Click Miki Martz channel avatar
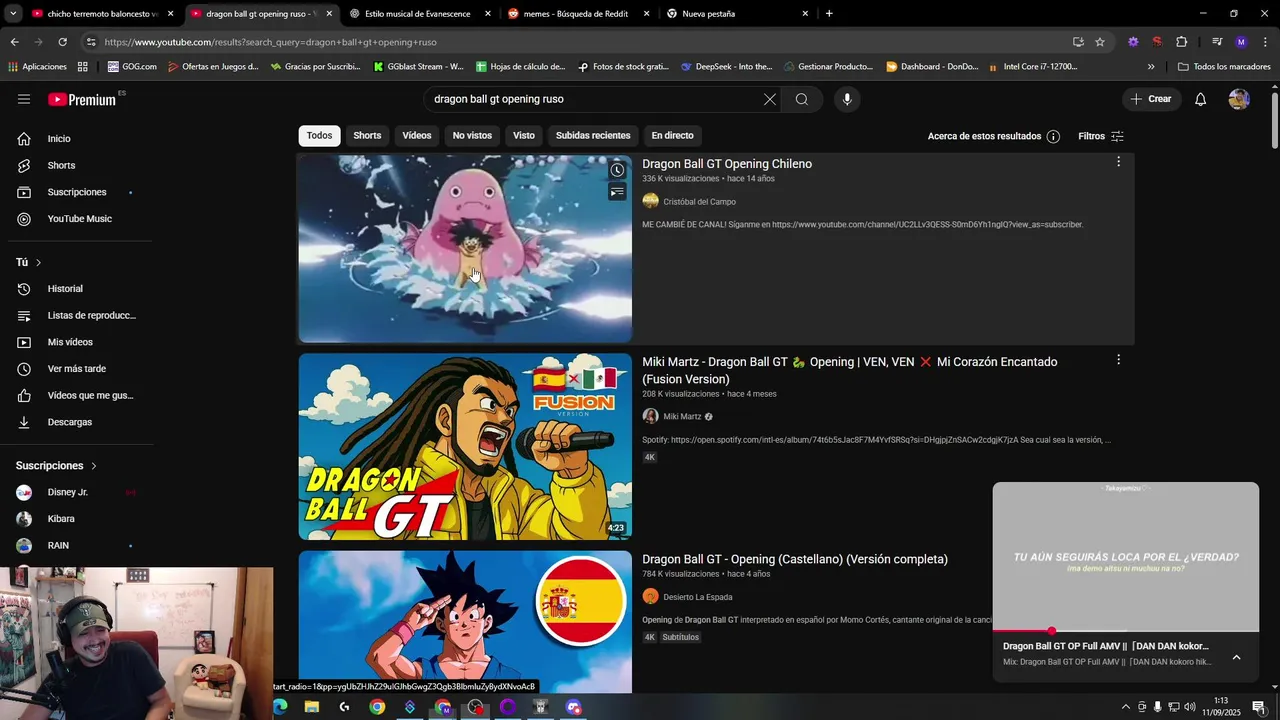Screen dimensions: 1280x720 (651, 416)
